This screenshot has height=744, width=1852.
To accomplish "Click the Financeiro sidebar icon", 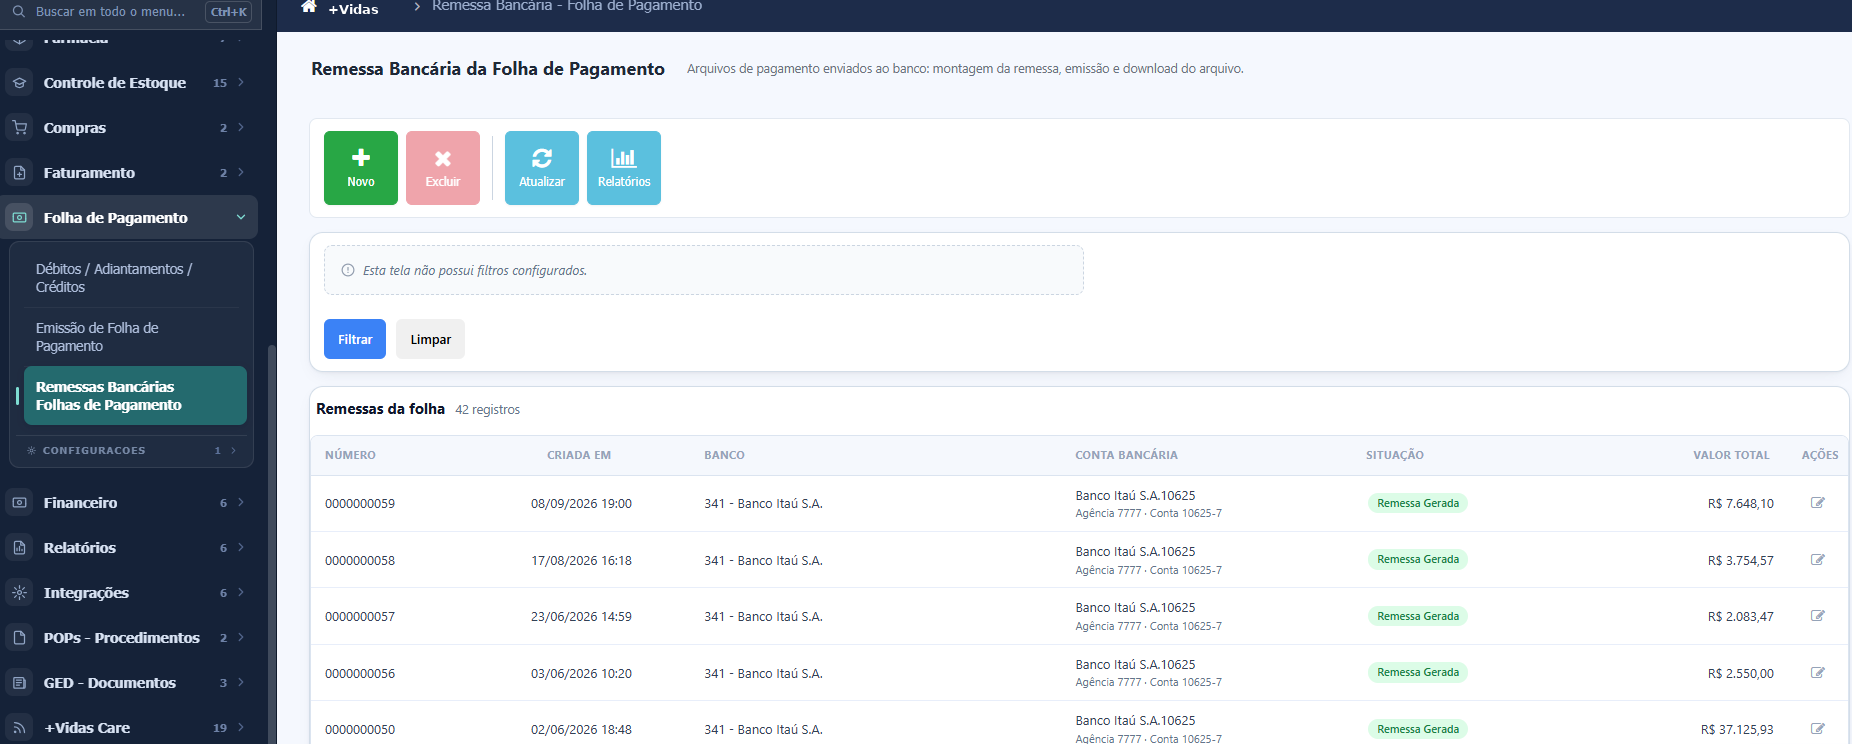I will 19,503.
